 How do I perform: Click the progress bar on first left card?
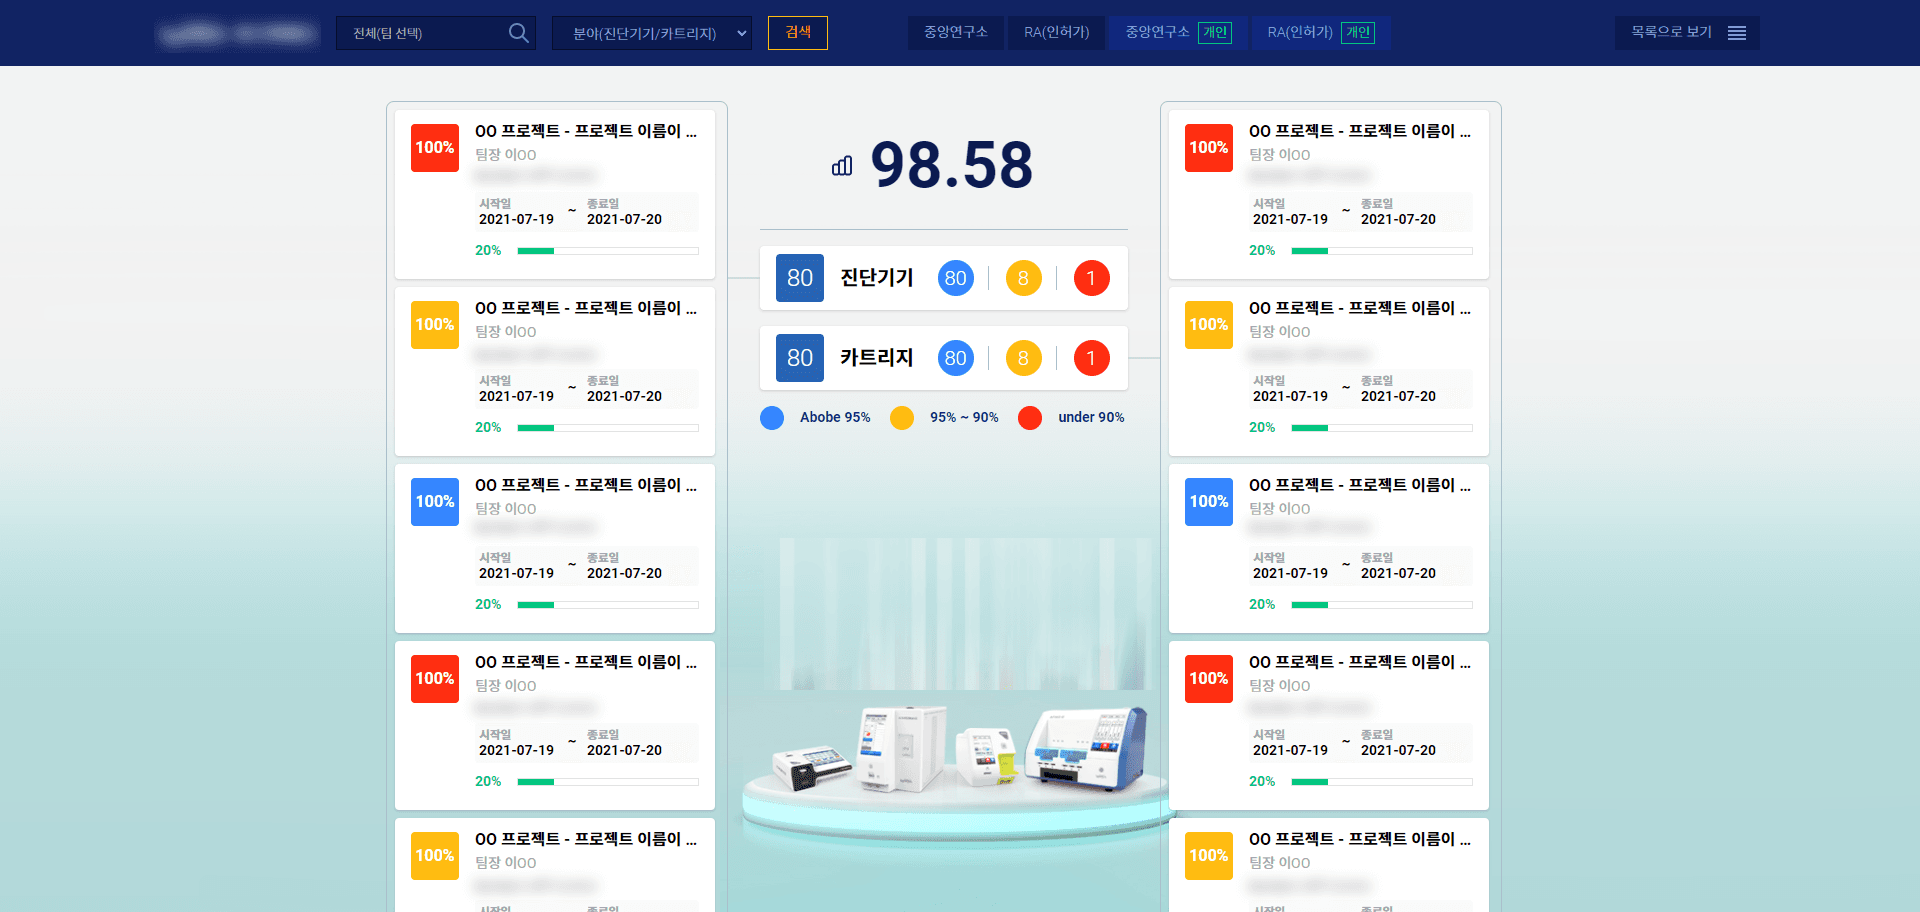[x=607, y=251]
